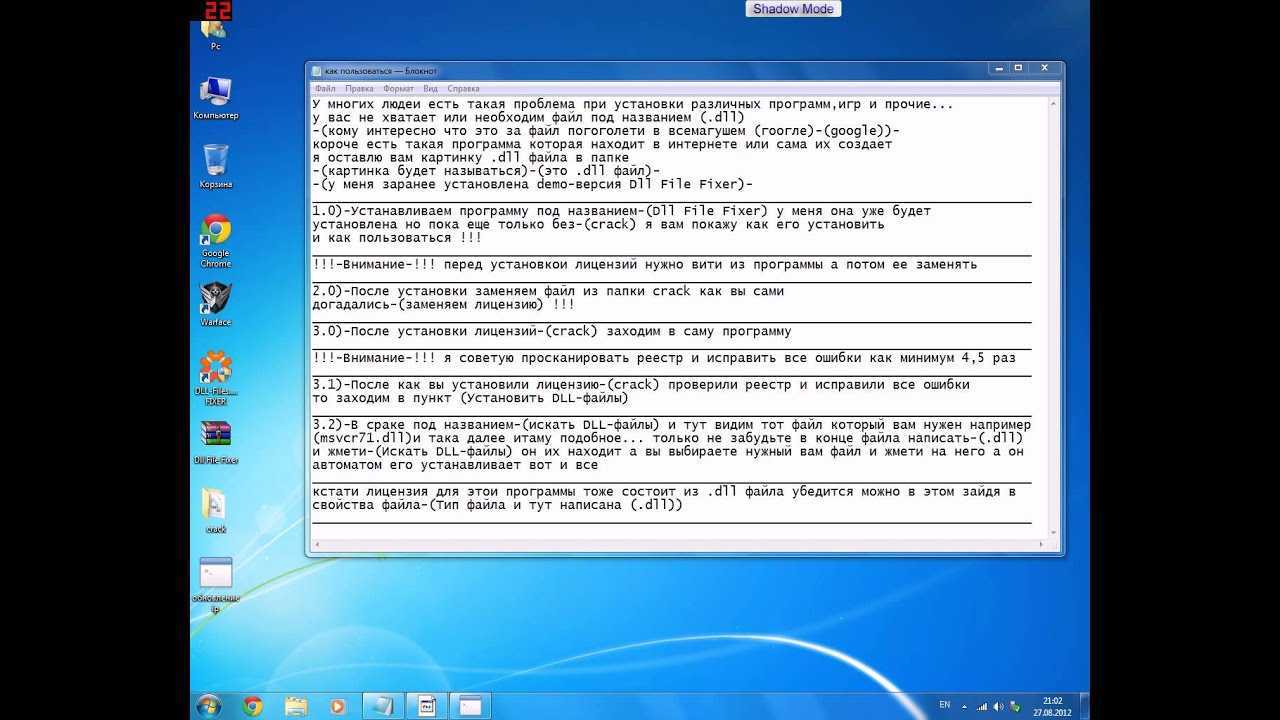Open the Правка menu
The width and height of the screenshot is (1280, 720).
click(359, 88)
